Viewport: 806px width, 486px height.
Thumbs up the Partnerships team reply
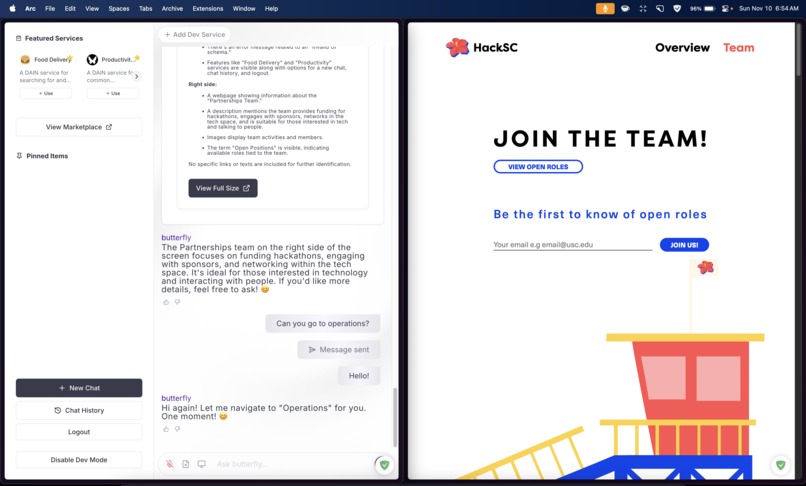coord(166,302)
